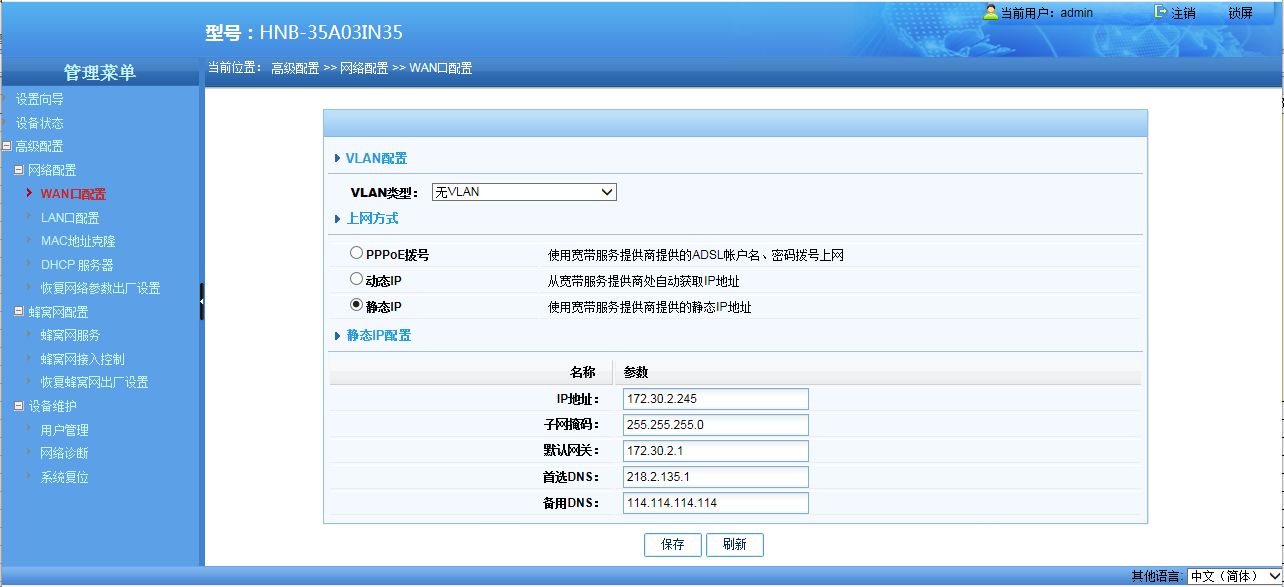Collapse the 网络配置 tree node
Viewport: 1284px width, 587px height.
[19, 171]
